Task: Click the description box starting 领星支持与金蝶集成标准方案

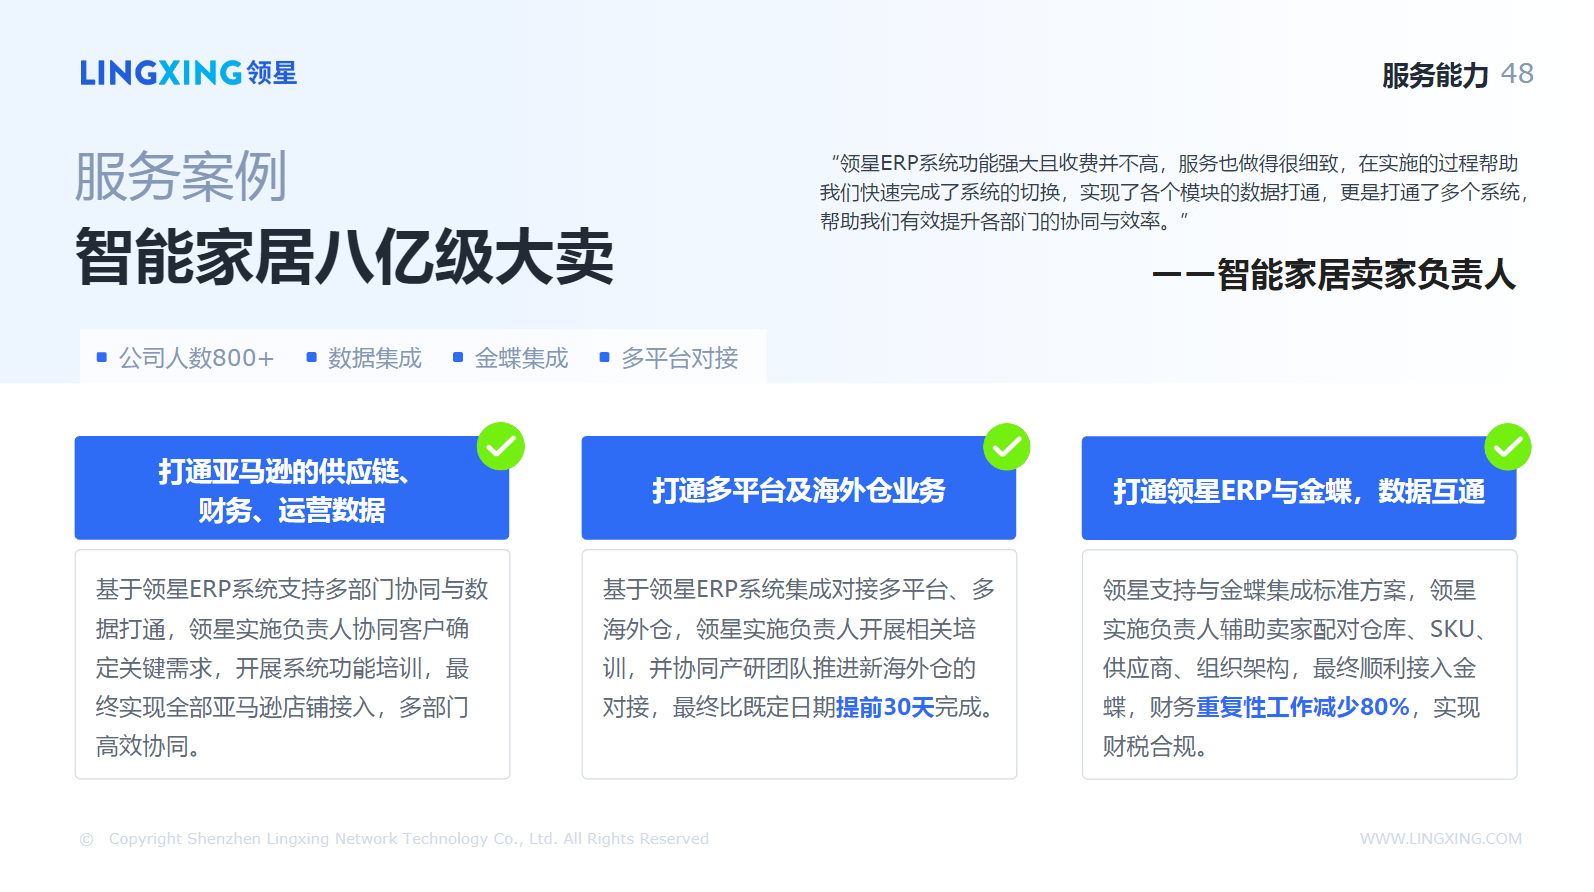Action: click(x=1299, y=664)
